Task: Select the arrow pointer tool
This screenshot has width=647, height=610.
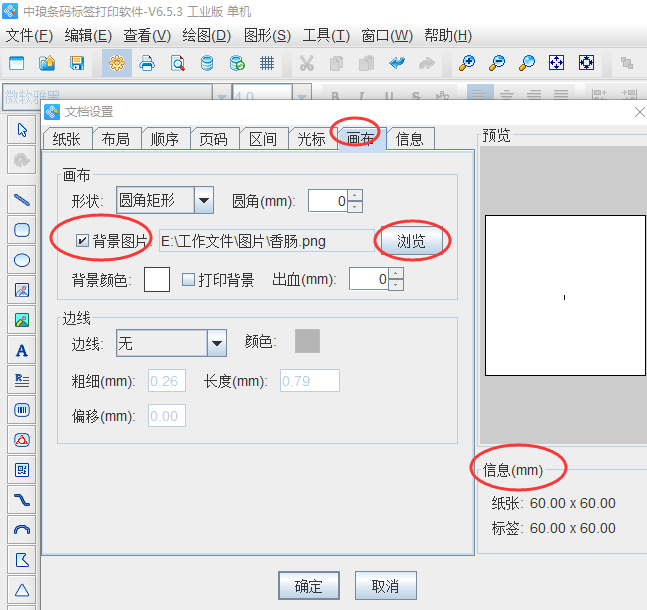Action: (22, 130)
